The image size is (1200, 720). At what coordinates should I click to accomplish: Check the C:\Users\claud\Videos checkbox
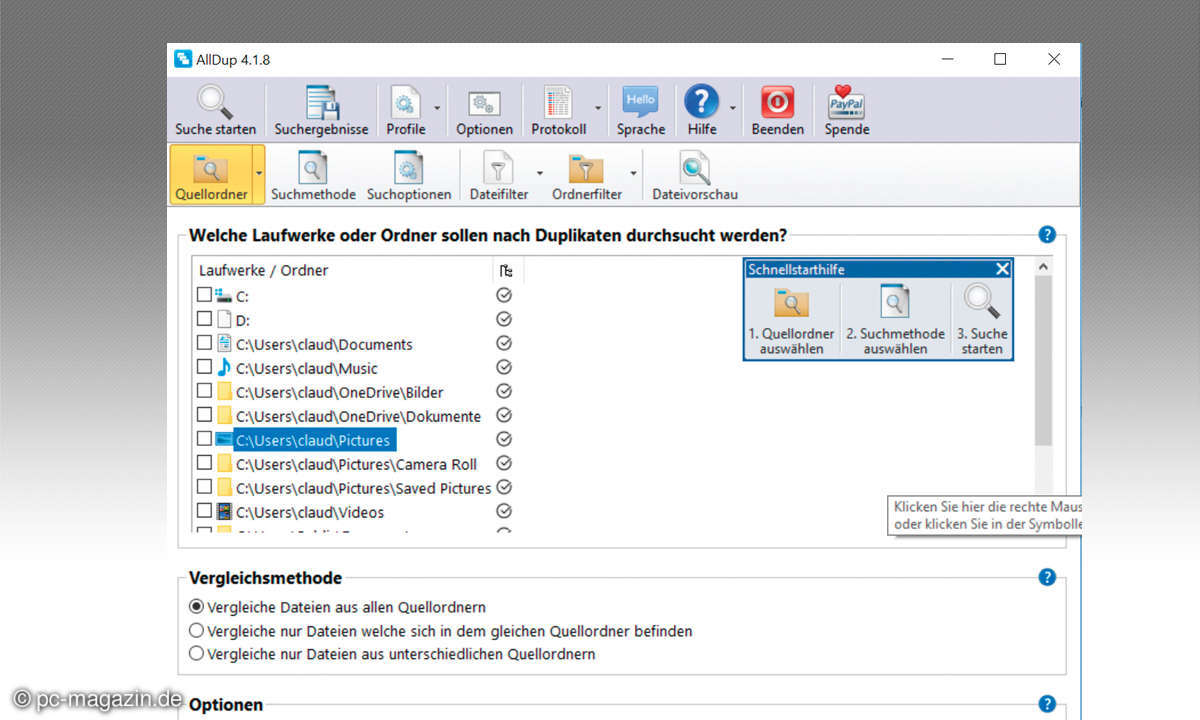[204, 511]
